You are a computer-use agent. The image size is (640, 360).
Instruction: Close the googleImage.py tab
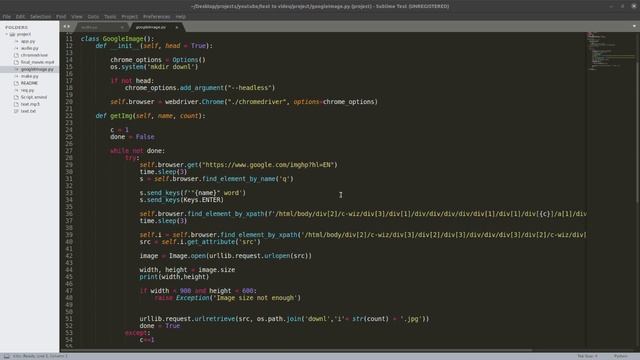(177, 27)
